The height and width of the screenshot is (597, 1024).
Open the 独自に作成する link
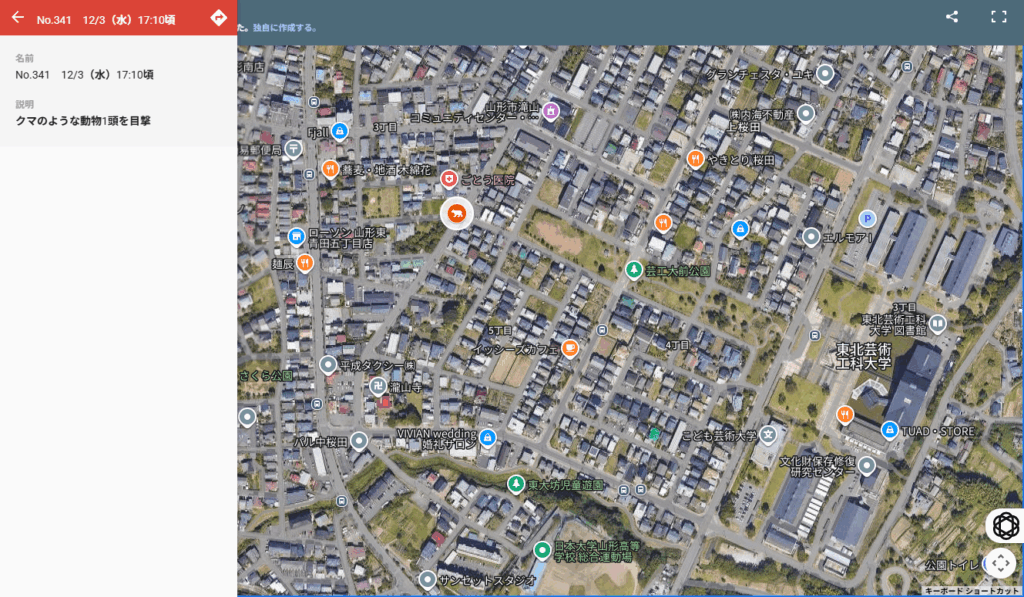tap(285, 28)
